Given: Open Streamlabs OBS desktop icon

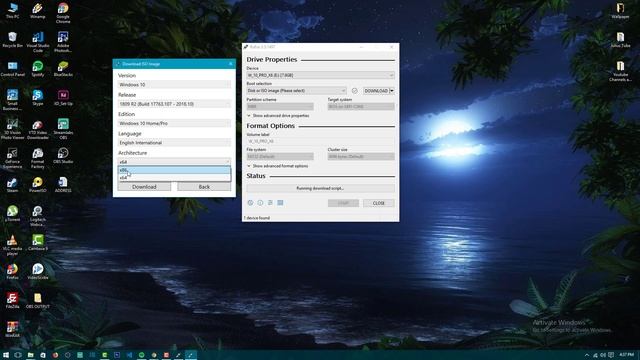Looking at the screenshot, I should coord(63,129).
